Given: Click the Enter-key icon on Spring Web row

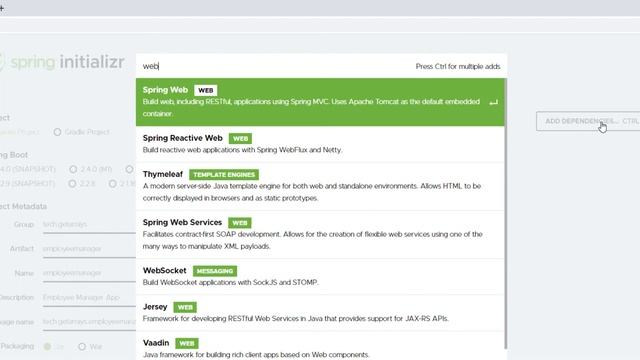Looking at the screenshot, I should tap(493, 102).
